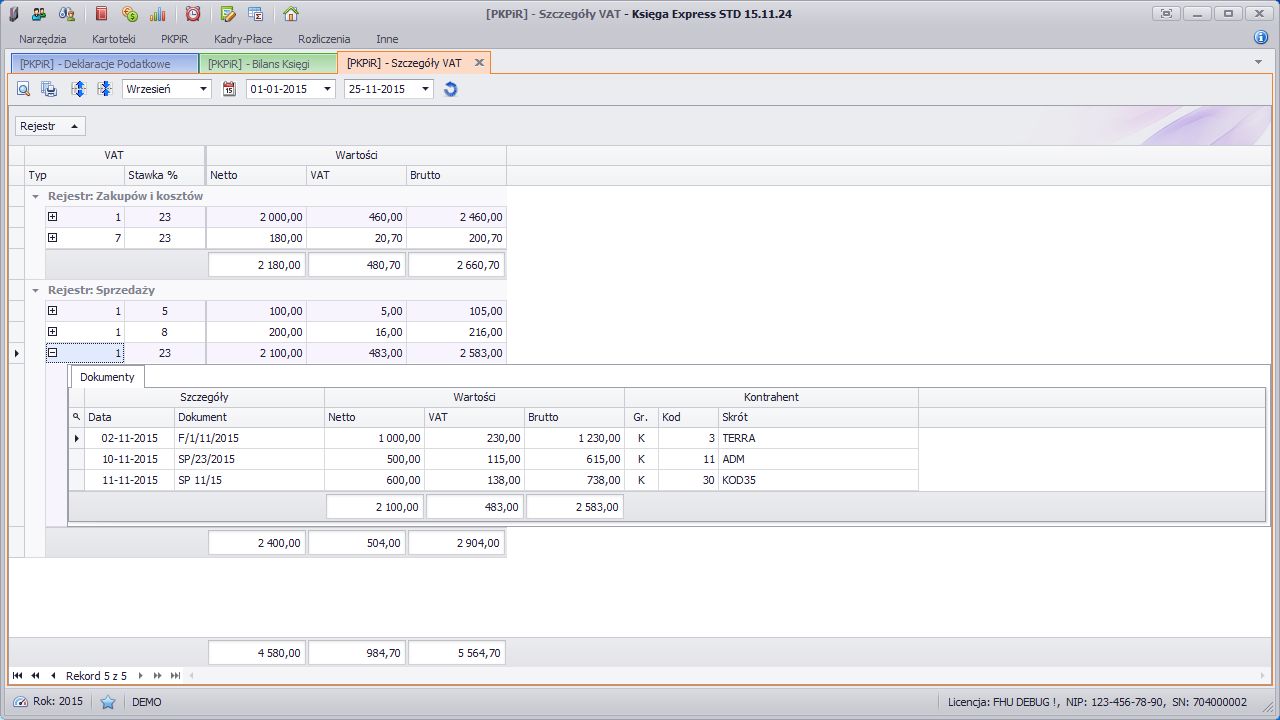Open the Kartoteki menu
Image resolution: width=1280 pixels, height=720 pixels.
114,39
